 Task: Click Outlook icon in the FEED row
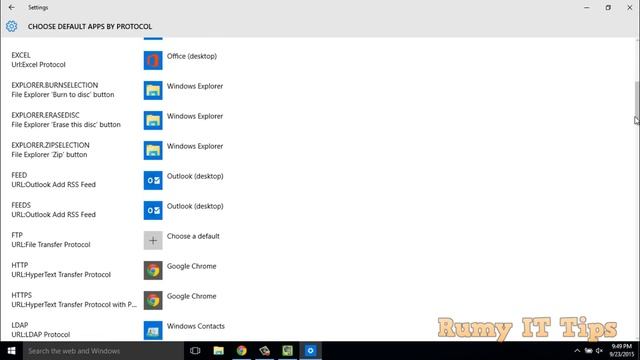153,180
